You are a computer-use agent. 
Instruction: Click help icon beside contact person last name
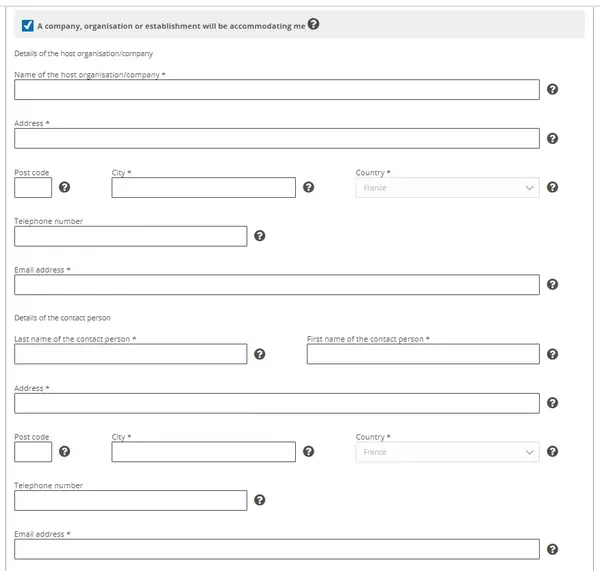coord(260,354)
